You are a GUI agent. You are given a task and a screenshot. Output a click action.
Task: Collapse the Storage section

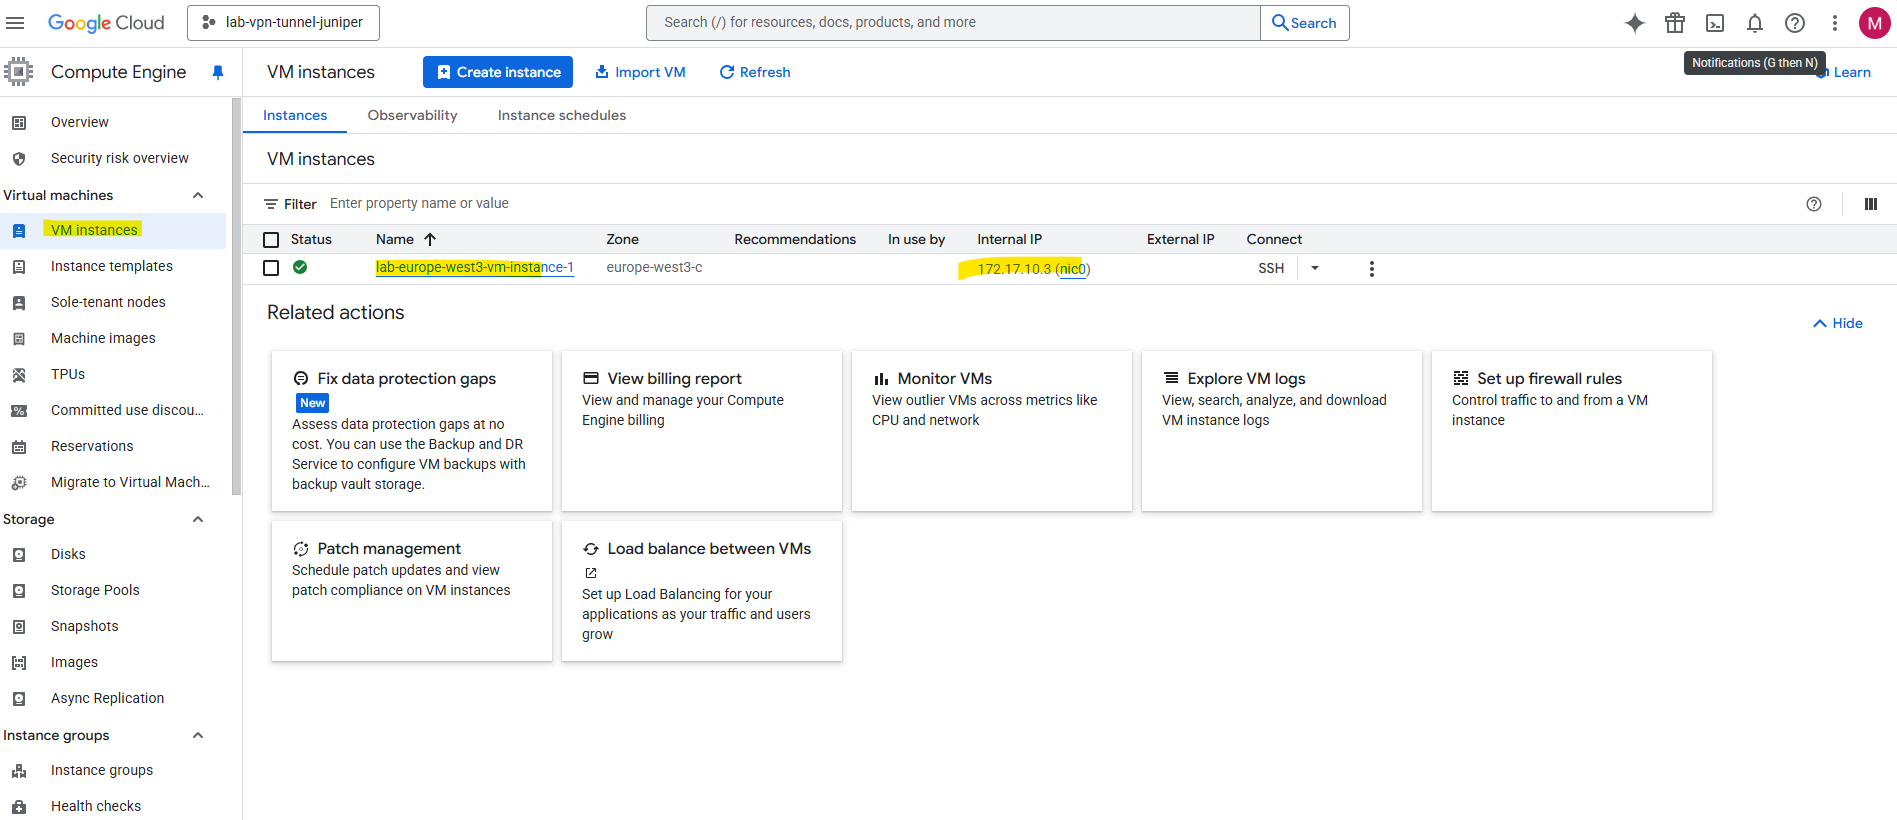coord(198,519)
